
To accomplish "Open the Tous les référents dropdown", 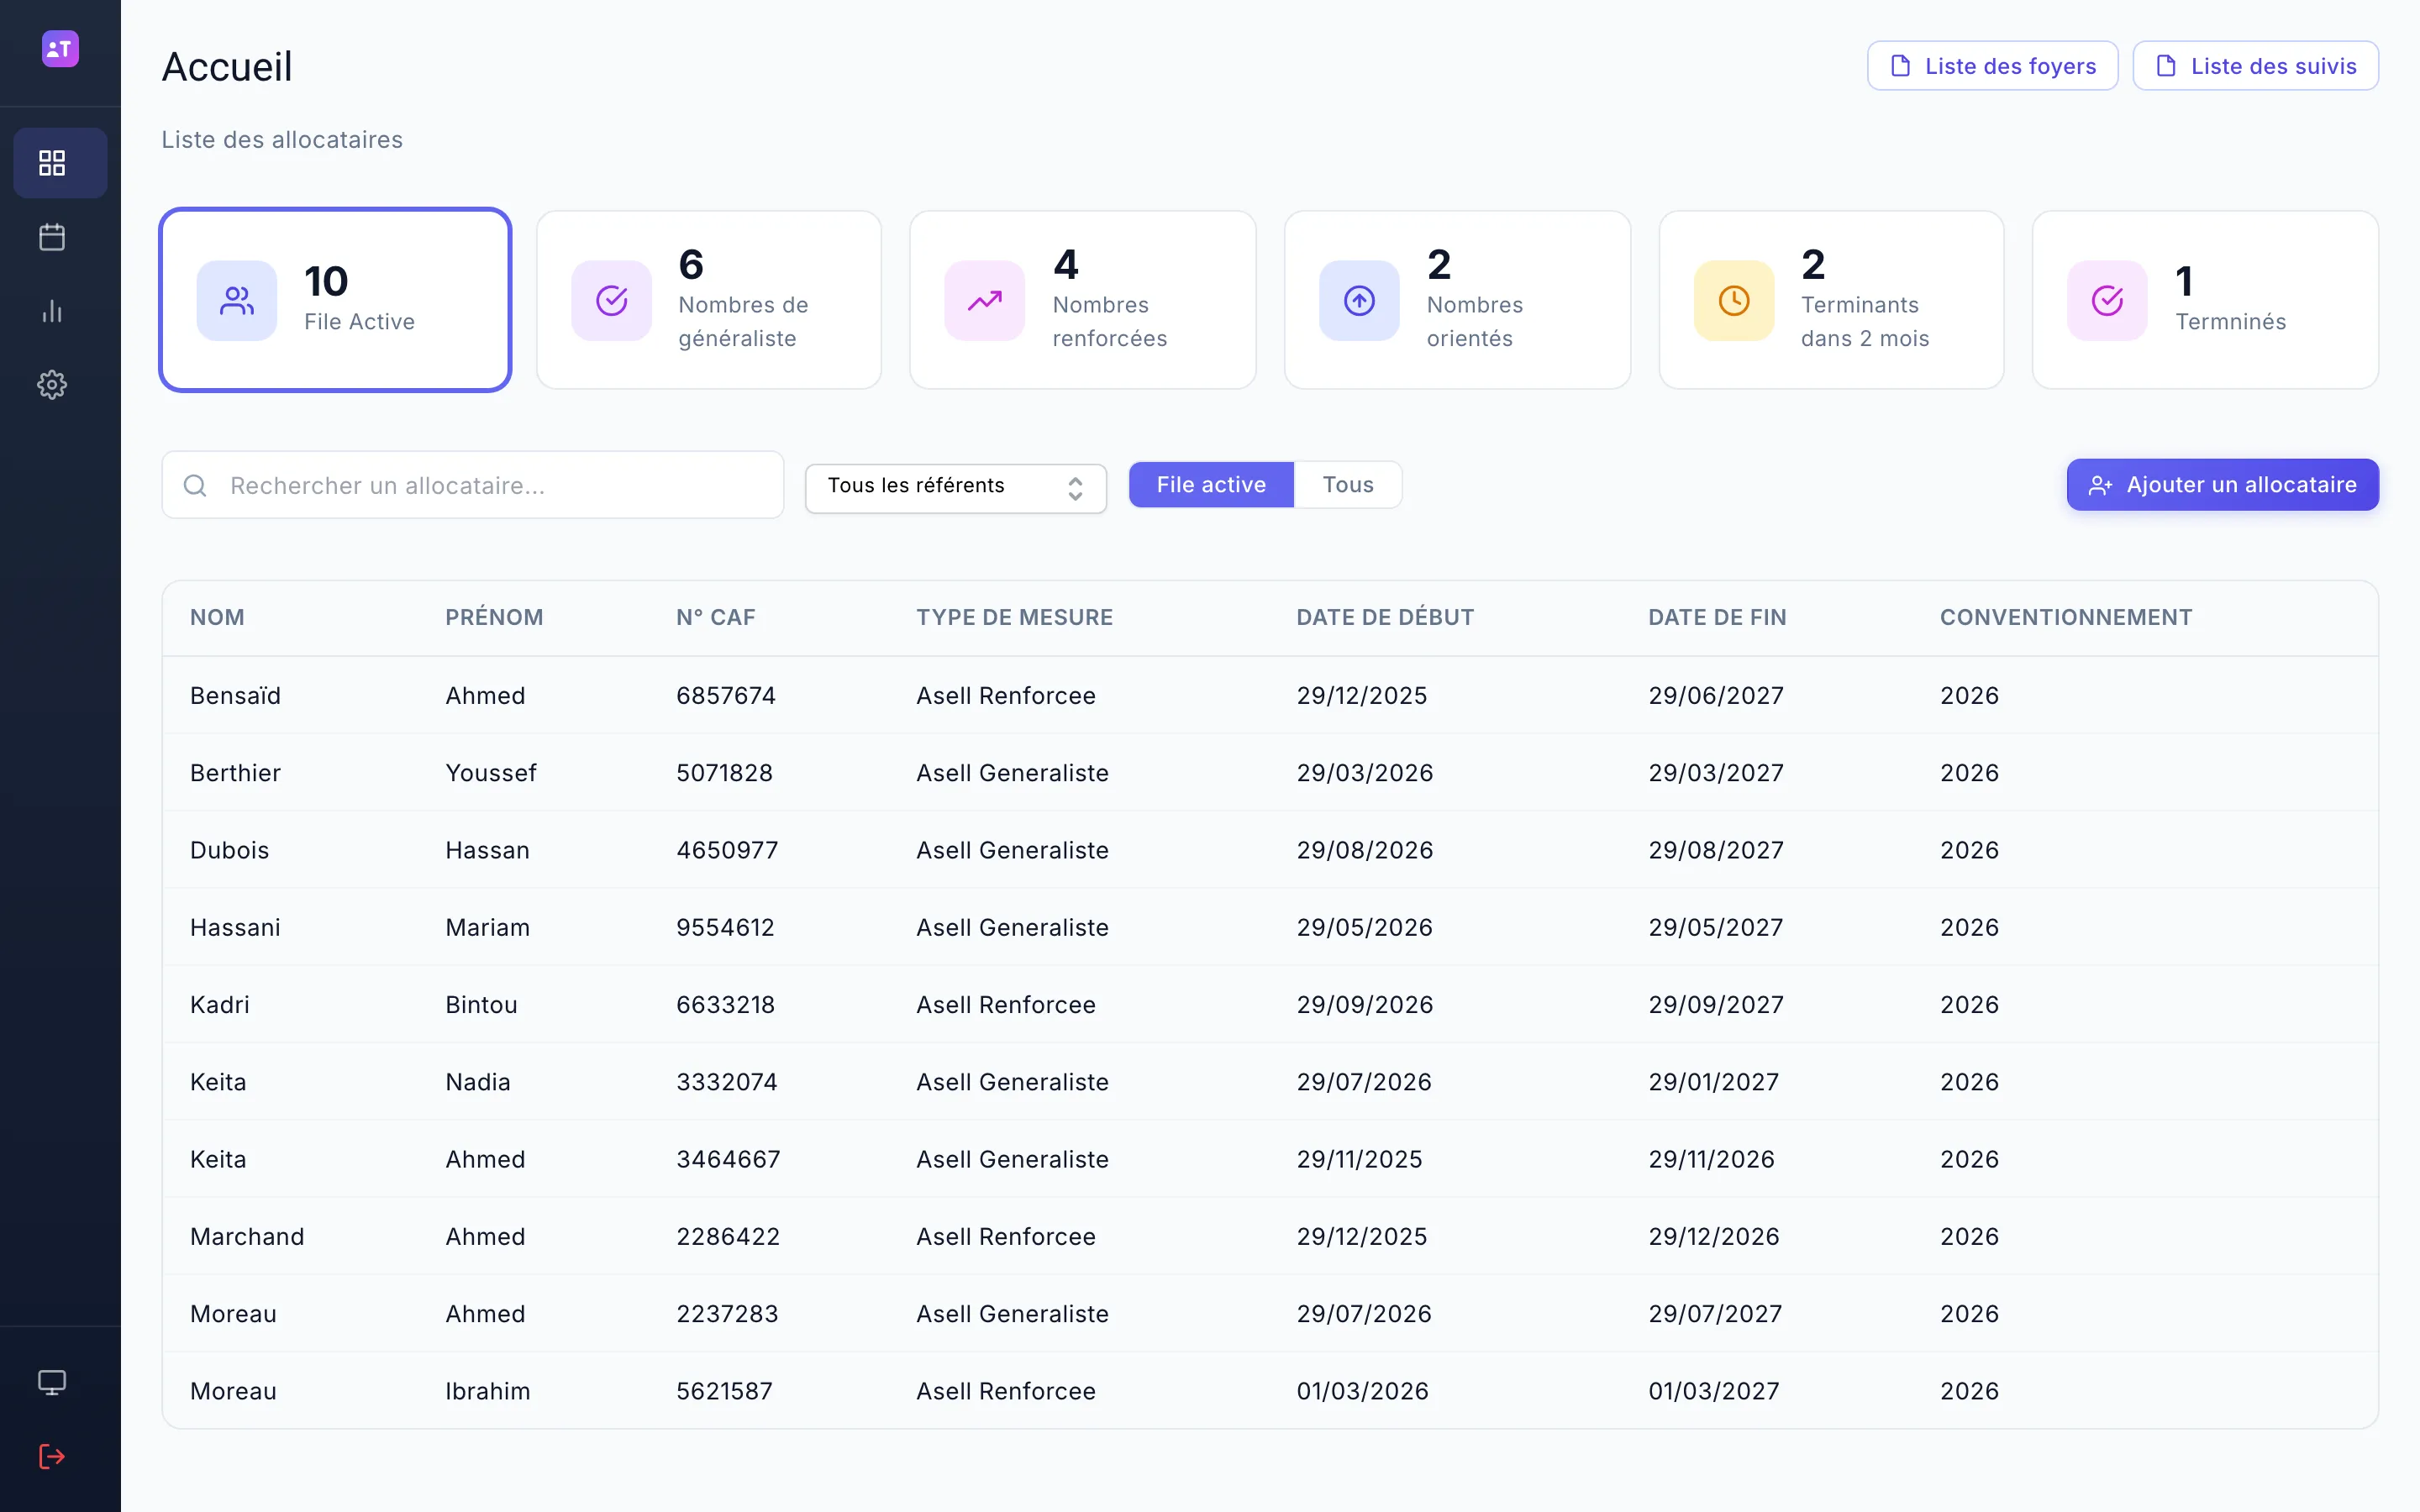I will [x=956, y=488].
